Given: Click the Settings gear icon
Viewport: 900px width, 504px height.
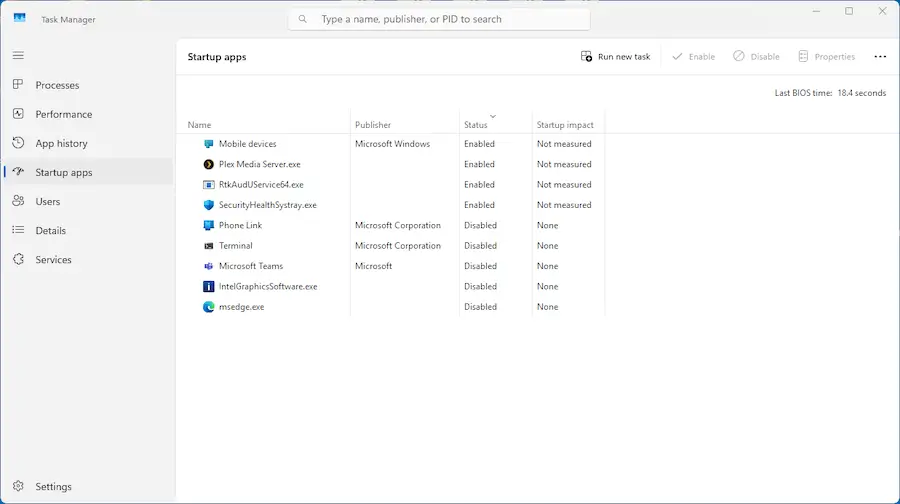Looking at the screenshot, I should pos(18,486).
